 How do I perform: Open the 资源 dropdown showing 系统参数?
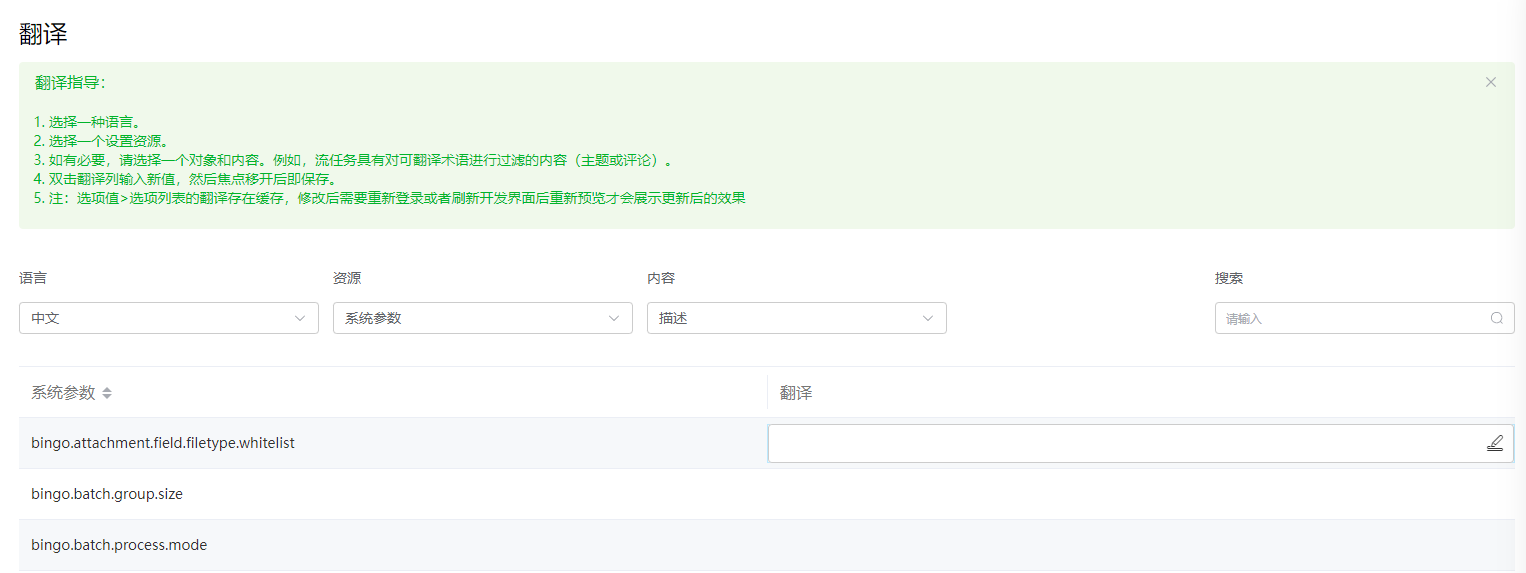(483, 318)
